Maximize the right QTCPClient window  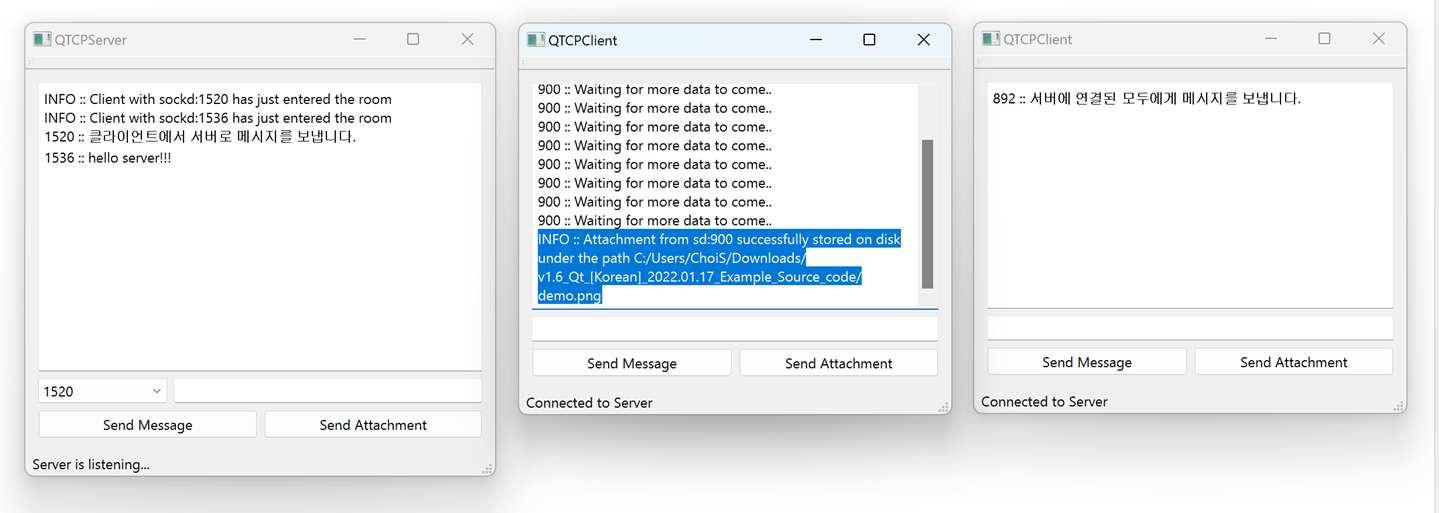(x=1324, y=39)
